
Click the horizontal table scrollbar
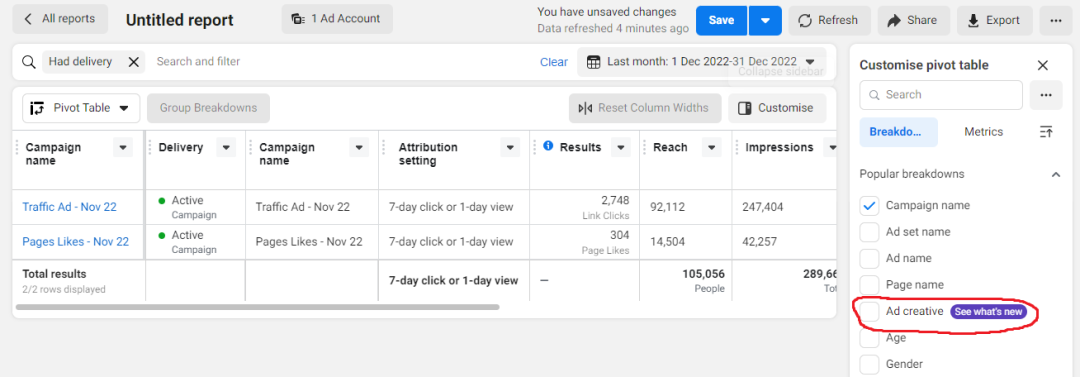coord(257,306)
